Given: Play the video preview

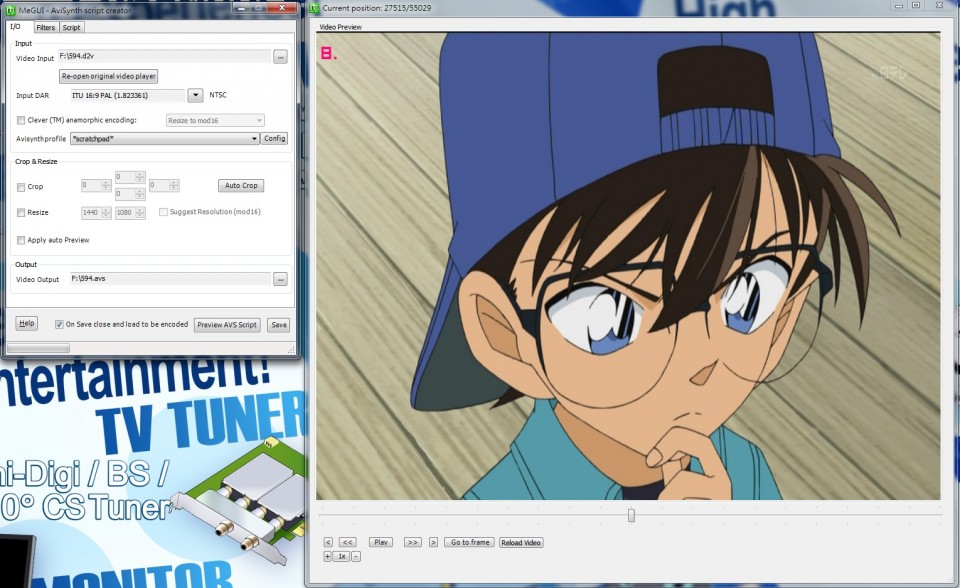Looking at the screenshot, I should (x=381, y=542).
